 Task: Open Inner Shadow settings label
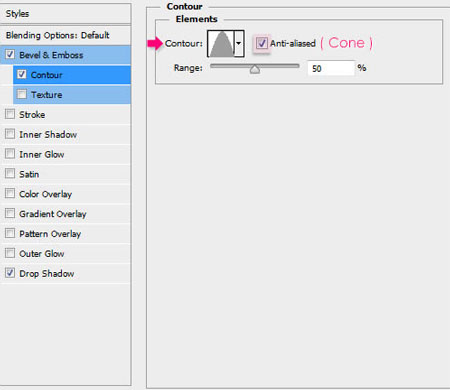(x=48, y=135)
